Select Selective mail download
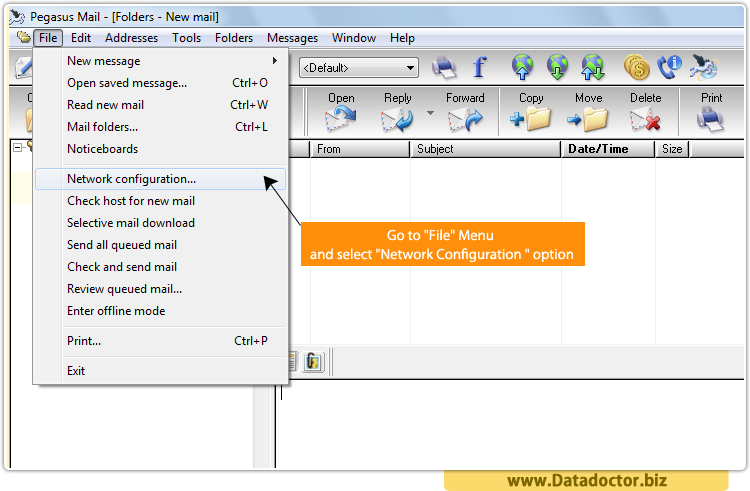Screen dimensions: 750x491 point(161,223)
